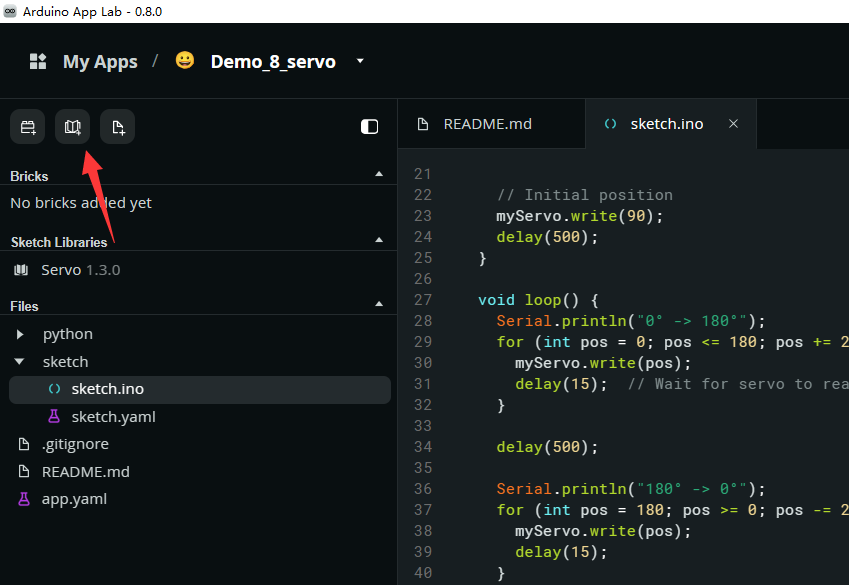Click the Add Sketch Library icon button
The image size is (849, 585).
(73, 127)
